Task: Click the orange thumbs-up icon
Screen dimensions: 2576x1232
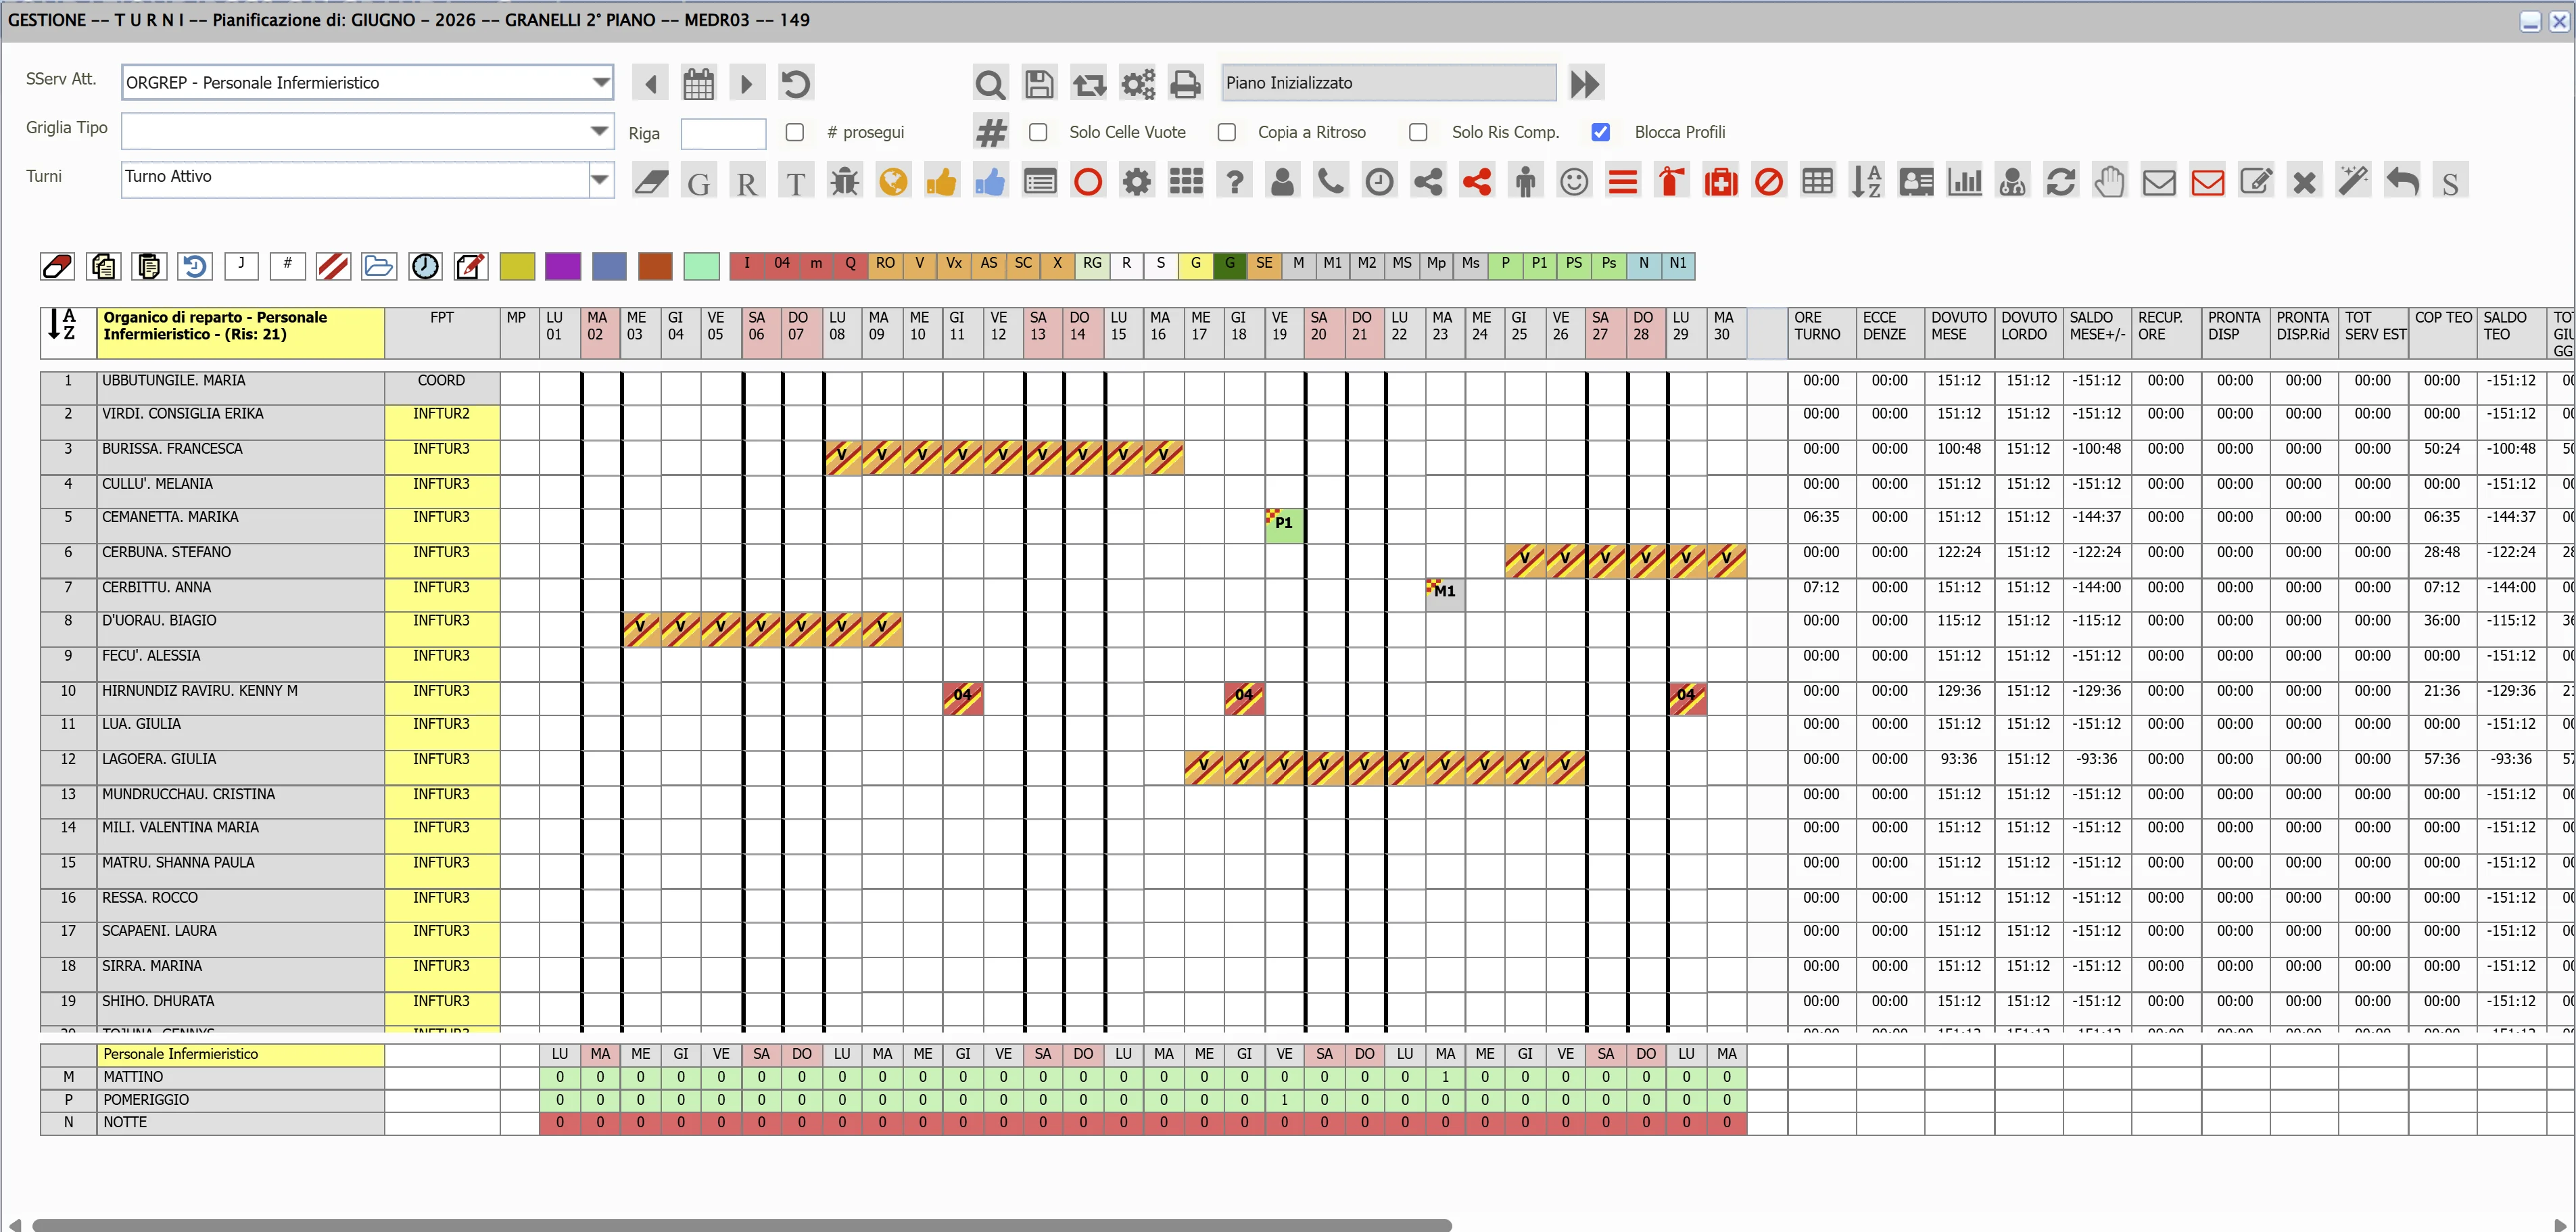Action: pyautogui.click(x=941, y=182)
